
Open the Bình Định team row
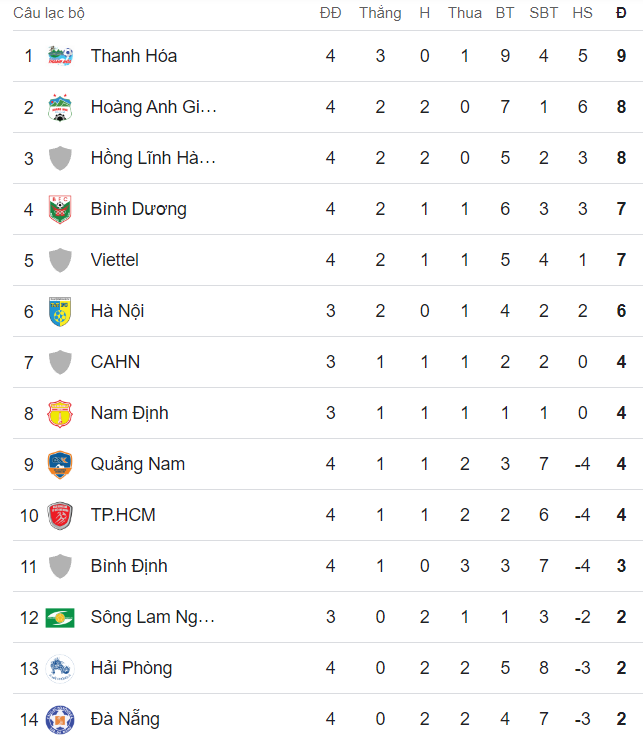pyautogui.click(x=328, y=566)
